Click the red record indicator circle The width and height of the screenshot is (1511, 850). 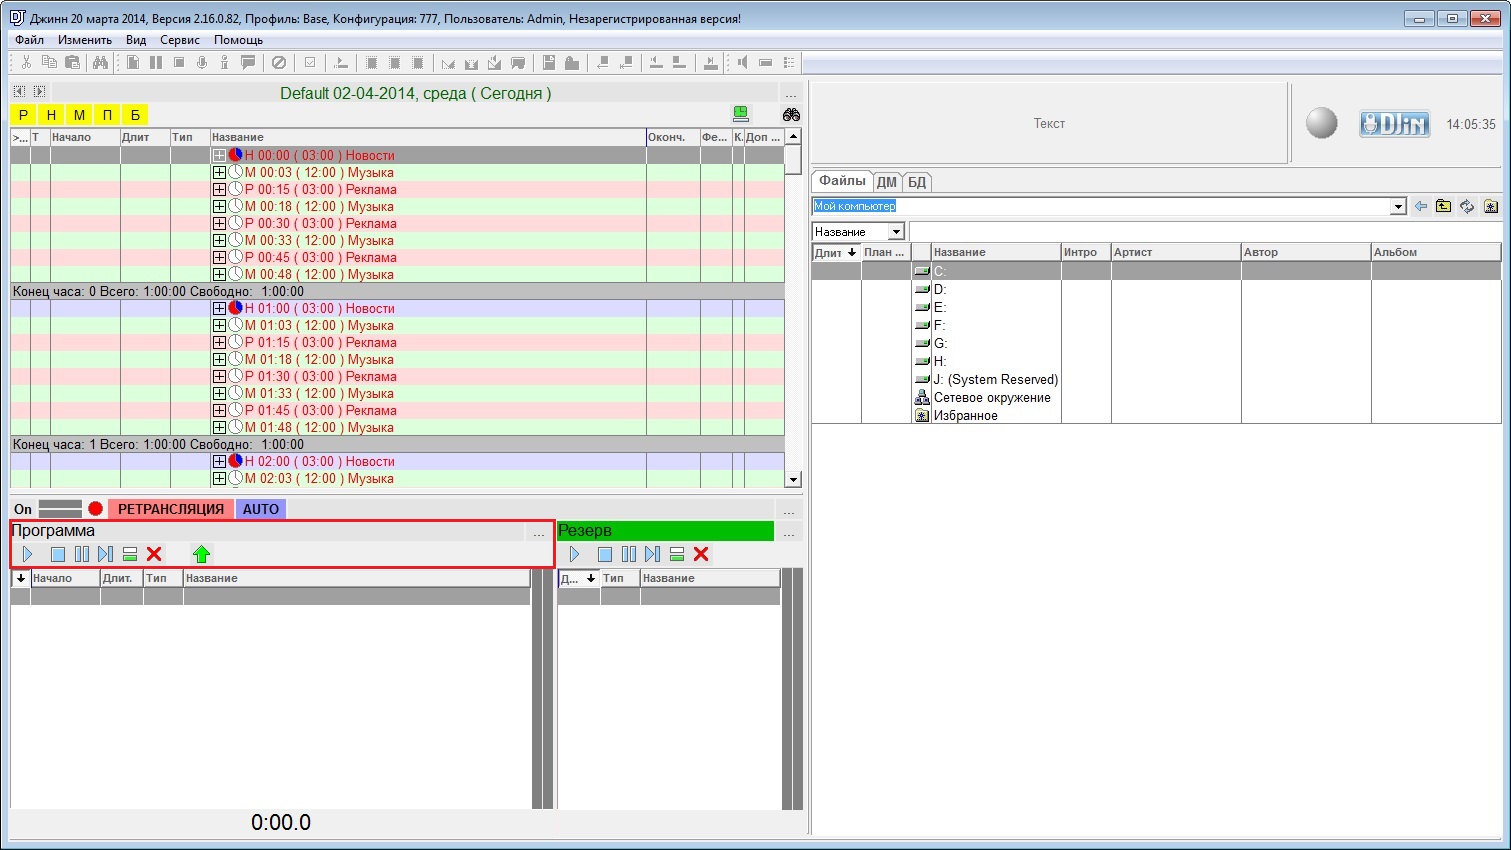[95, 509]
